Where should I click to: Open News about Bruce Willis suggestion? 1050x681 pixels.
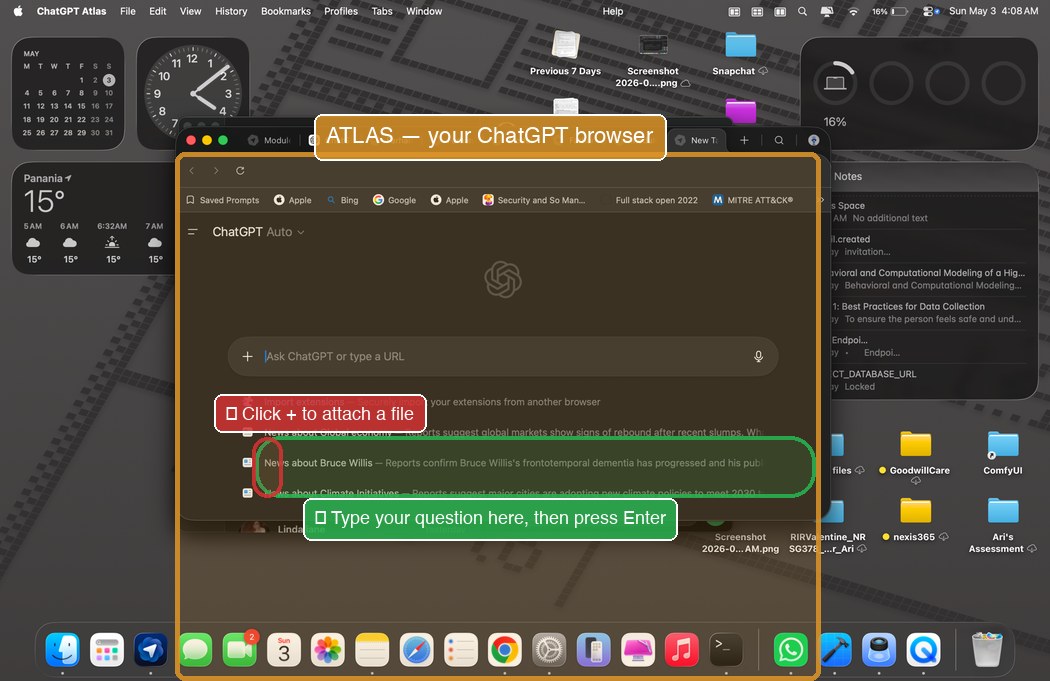tap(502, 463)
